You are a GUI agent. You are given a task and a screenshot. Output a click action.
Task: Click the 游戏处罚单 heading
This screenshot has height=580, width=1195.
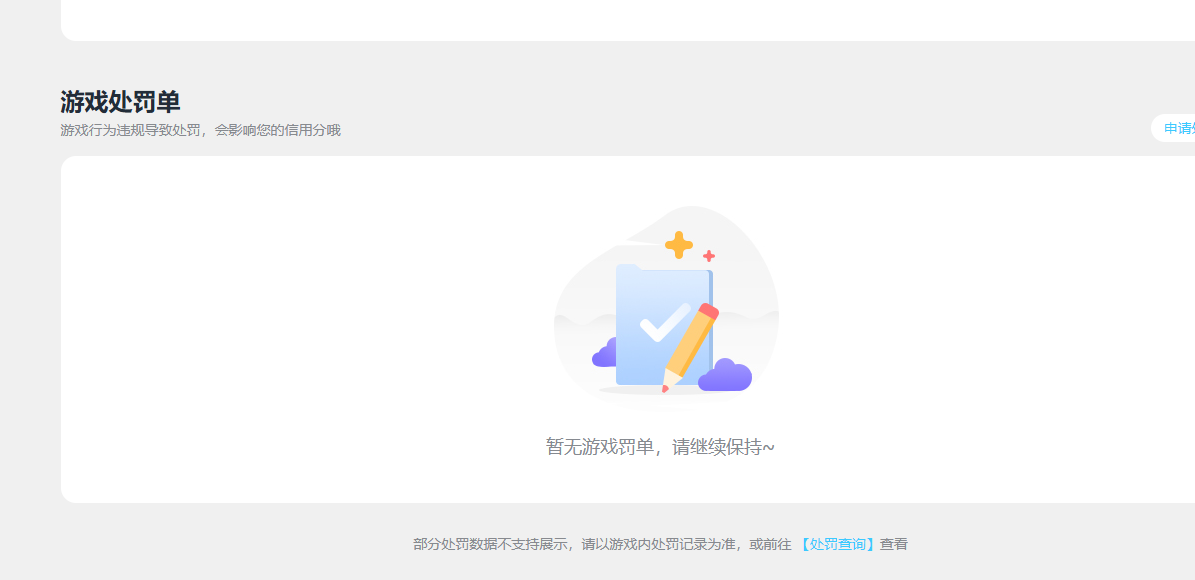120,101
